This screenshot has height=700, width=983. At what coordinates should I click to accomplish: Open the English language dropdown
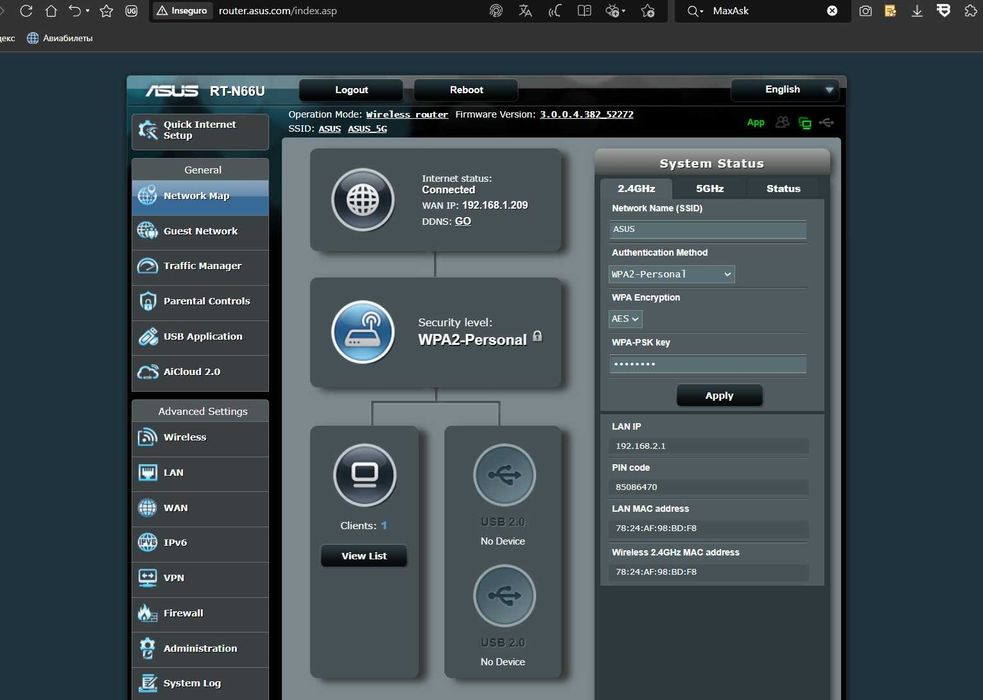click(786, 90)
